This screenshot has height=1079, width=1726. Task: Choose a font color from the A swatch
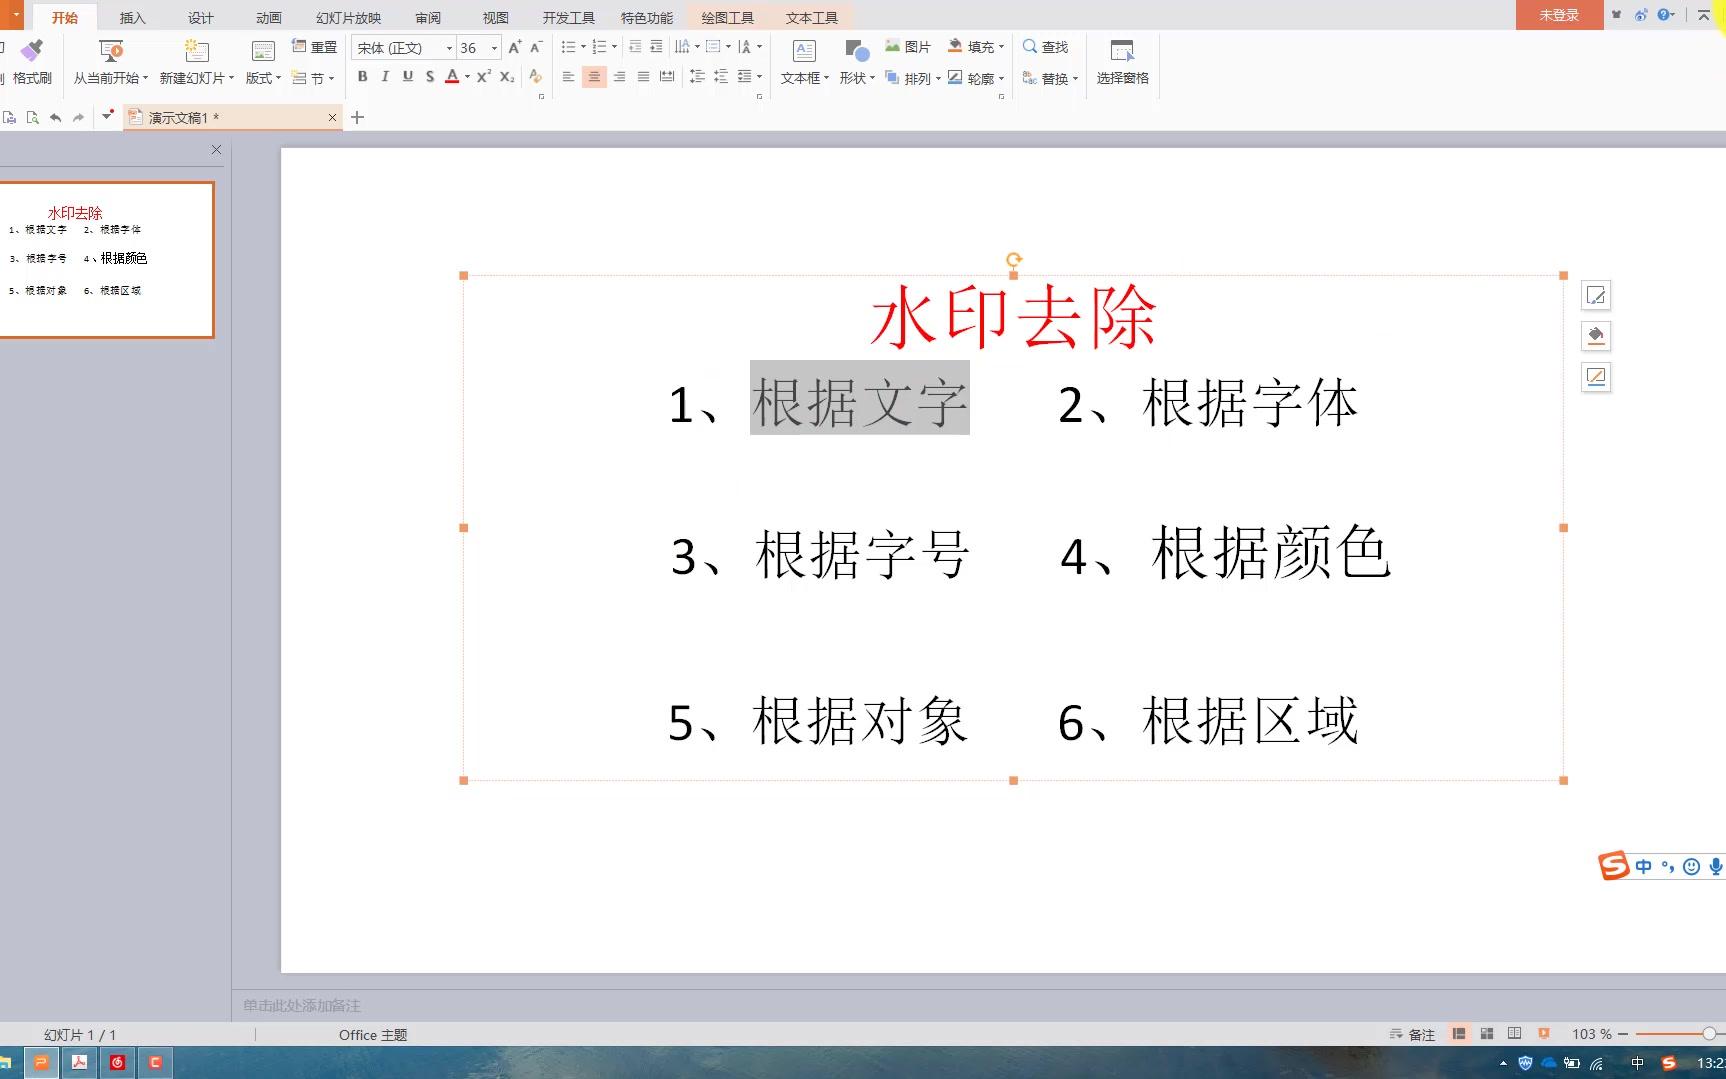pos(452,76)
